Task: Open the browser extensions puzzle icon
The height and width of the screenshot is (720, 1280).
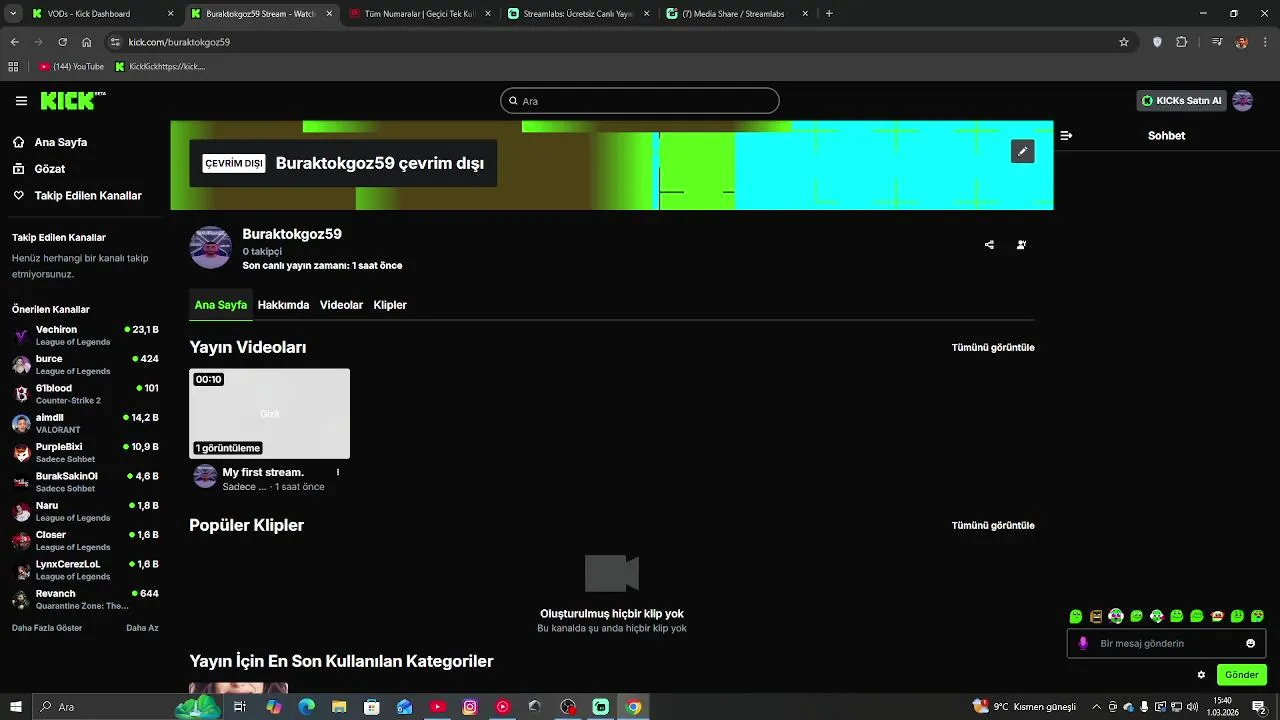Action: 1182,42
